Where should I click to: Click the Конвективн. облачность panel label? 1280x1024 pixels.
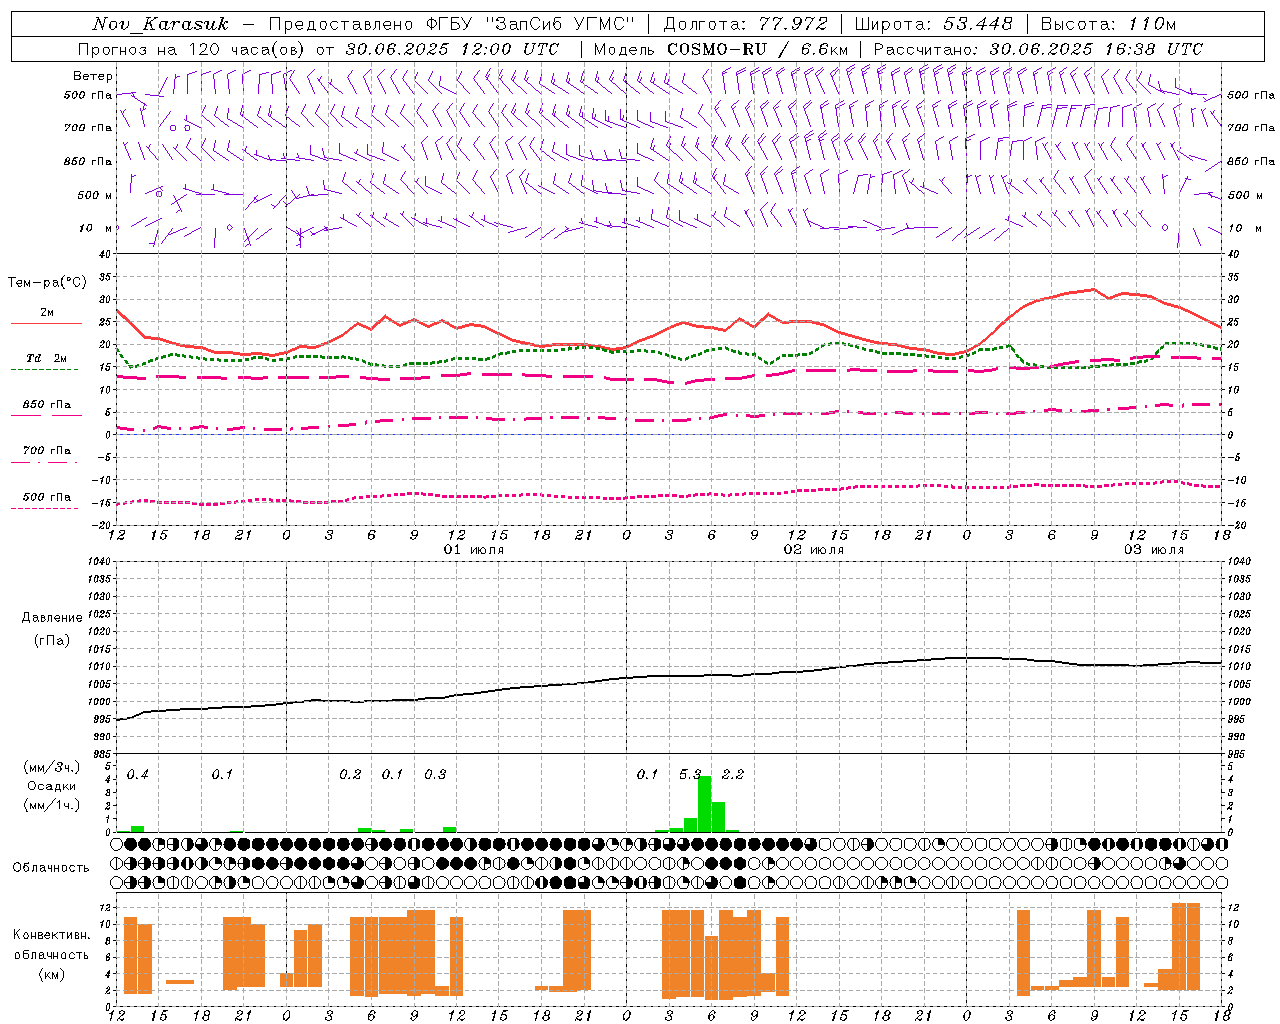(51, 954)
